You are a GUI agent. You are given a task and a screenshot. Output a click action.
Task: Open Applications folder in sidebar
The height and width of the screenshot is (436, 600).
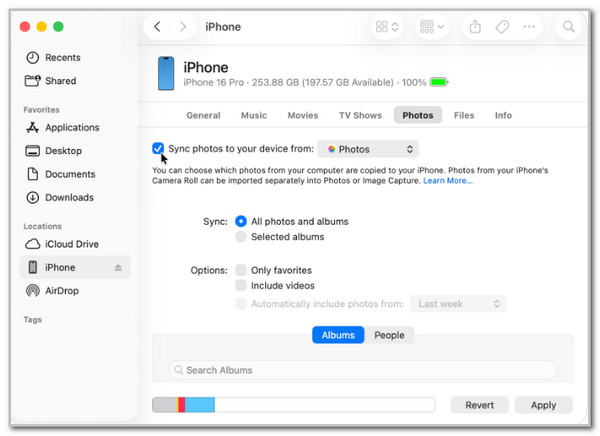coord(72,128)
